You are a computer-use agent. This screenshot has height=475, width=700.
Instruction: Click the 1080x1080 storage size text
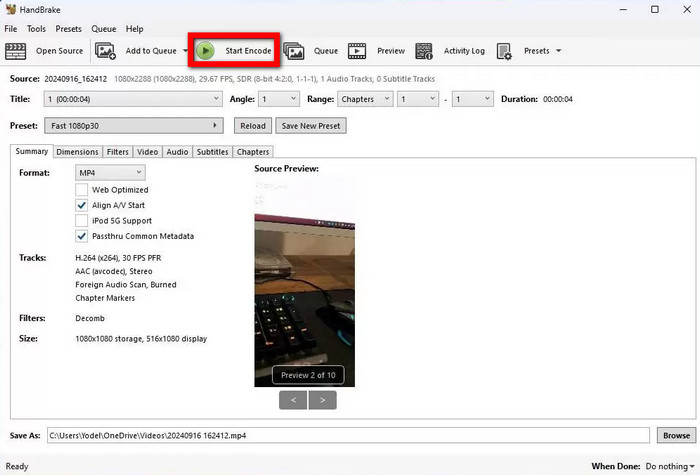coord(141,339)
